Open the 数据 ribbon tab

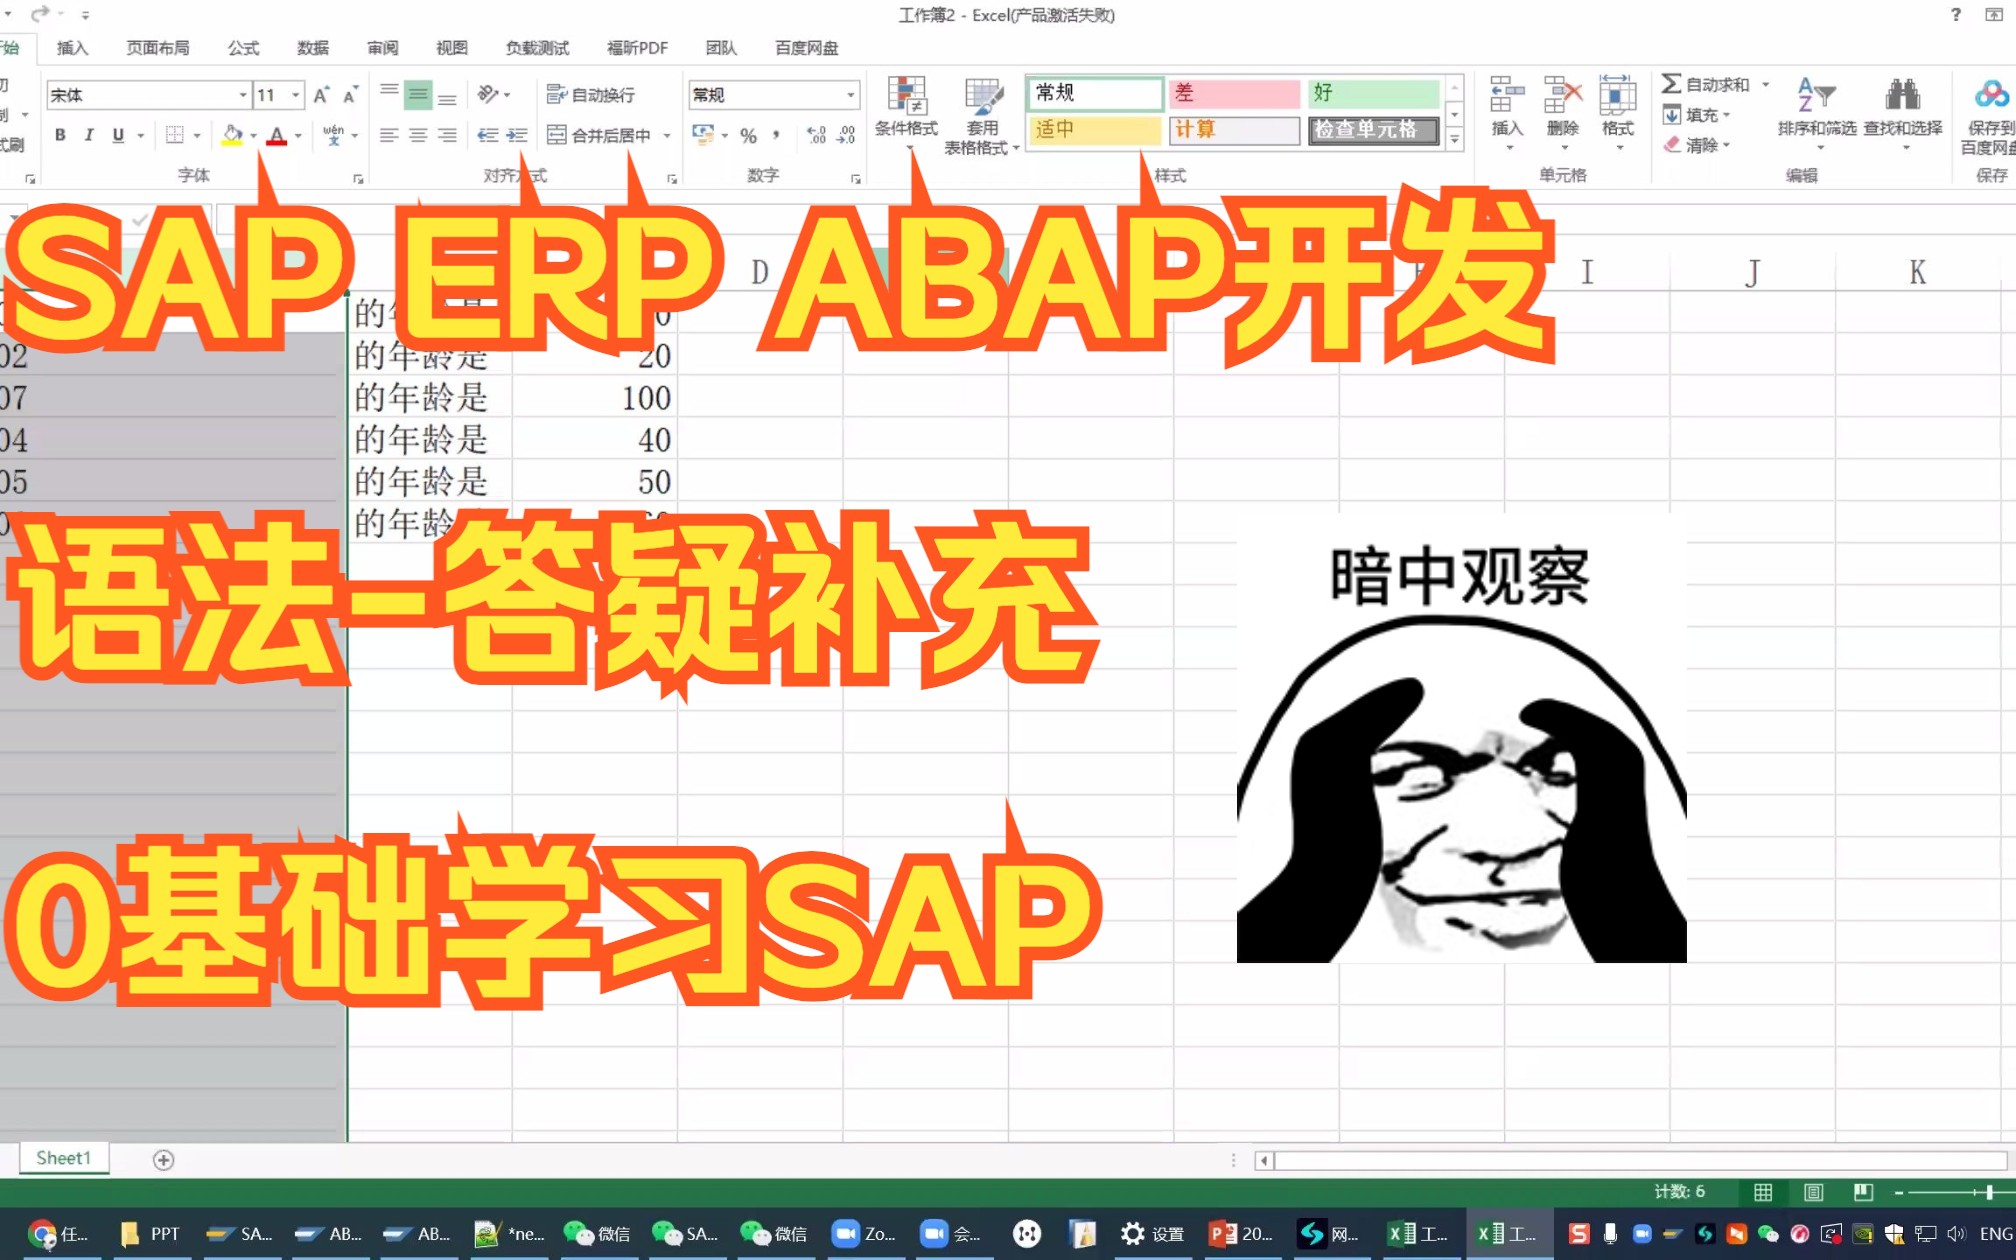click(x=313, y=48)
